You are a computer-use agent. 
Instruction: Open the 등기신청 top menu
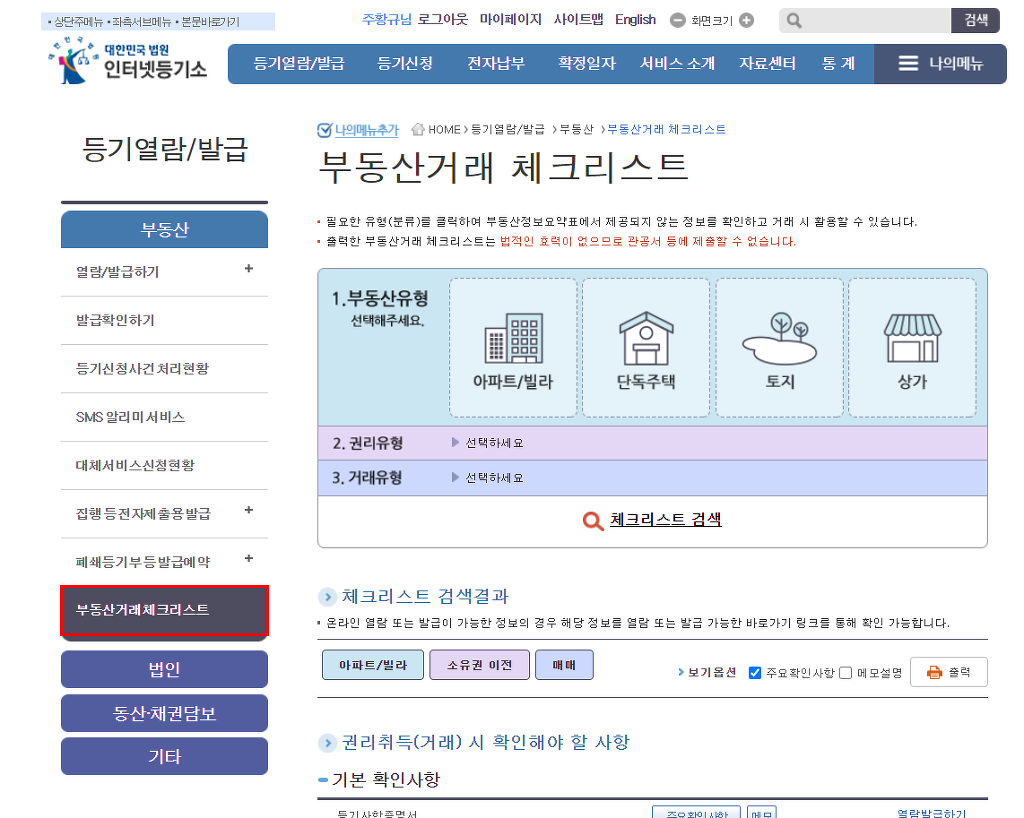405,64
